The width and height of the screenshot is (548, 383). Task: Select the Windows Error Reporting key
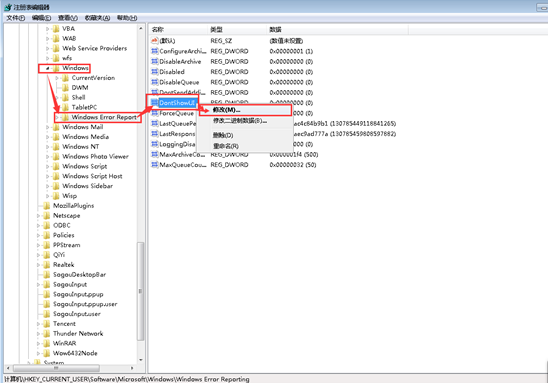click(x=104, y=117)
